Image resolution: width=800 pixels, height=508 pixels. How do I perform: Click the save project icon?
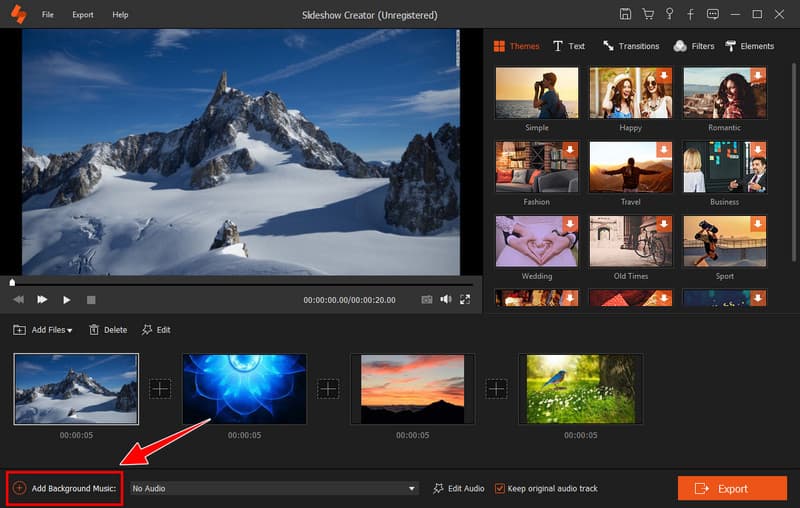coord(625,15)
